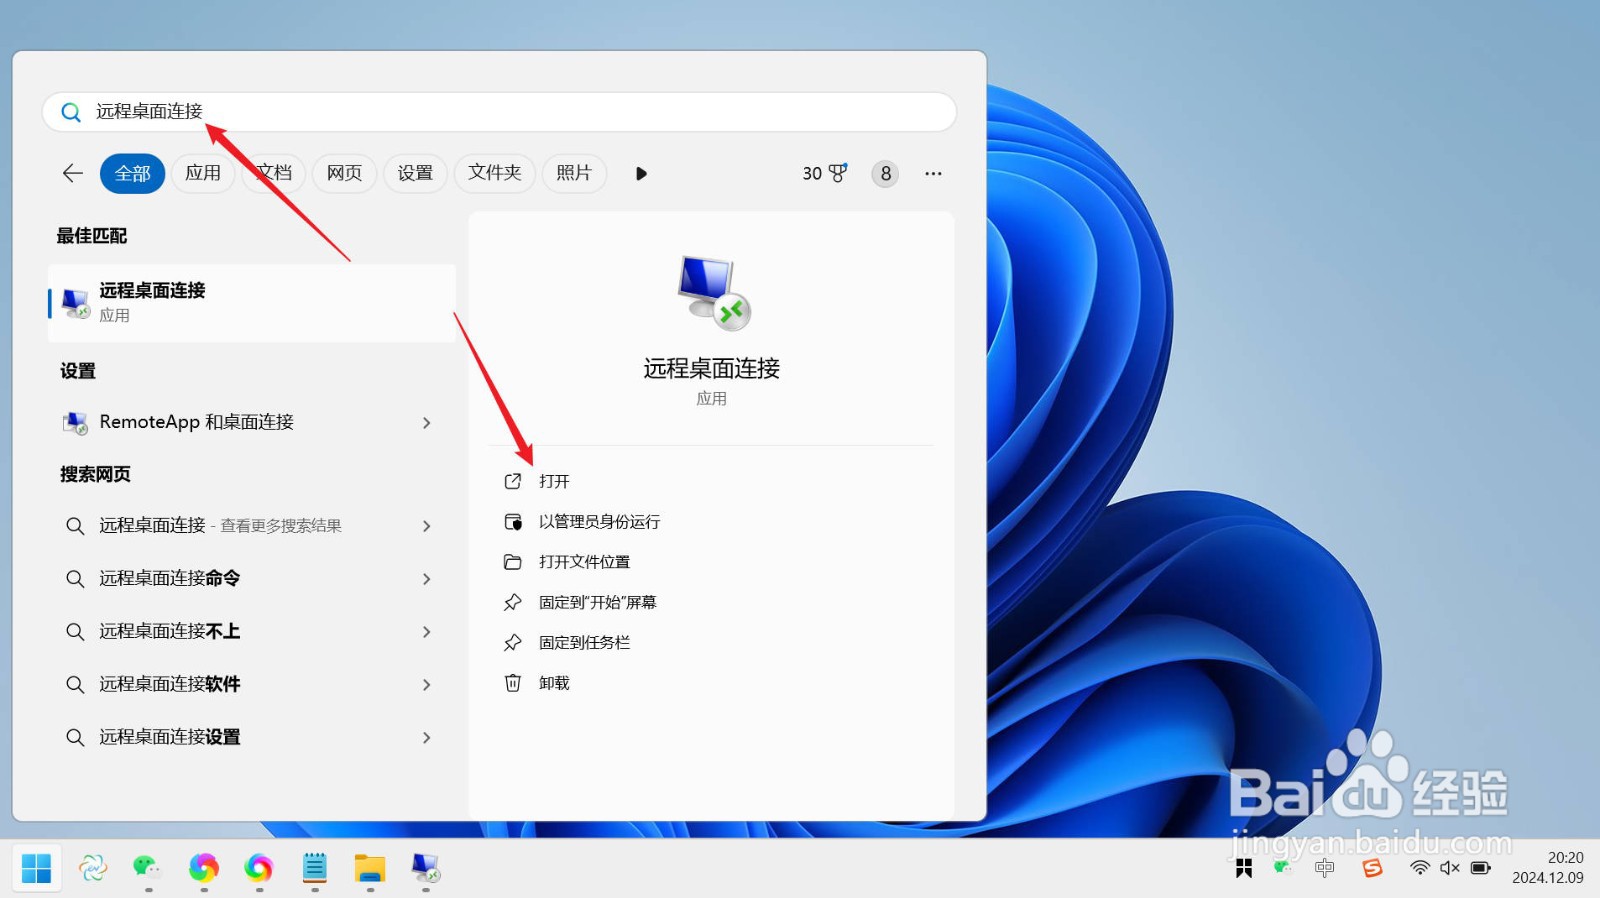Select the 设置 filter tab
1600x898 pixels.
coord(415,173)
